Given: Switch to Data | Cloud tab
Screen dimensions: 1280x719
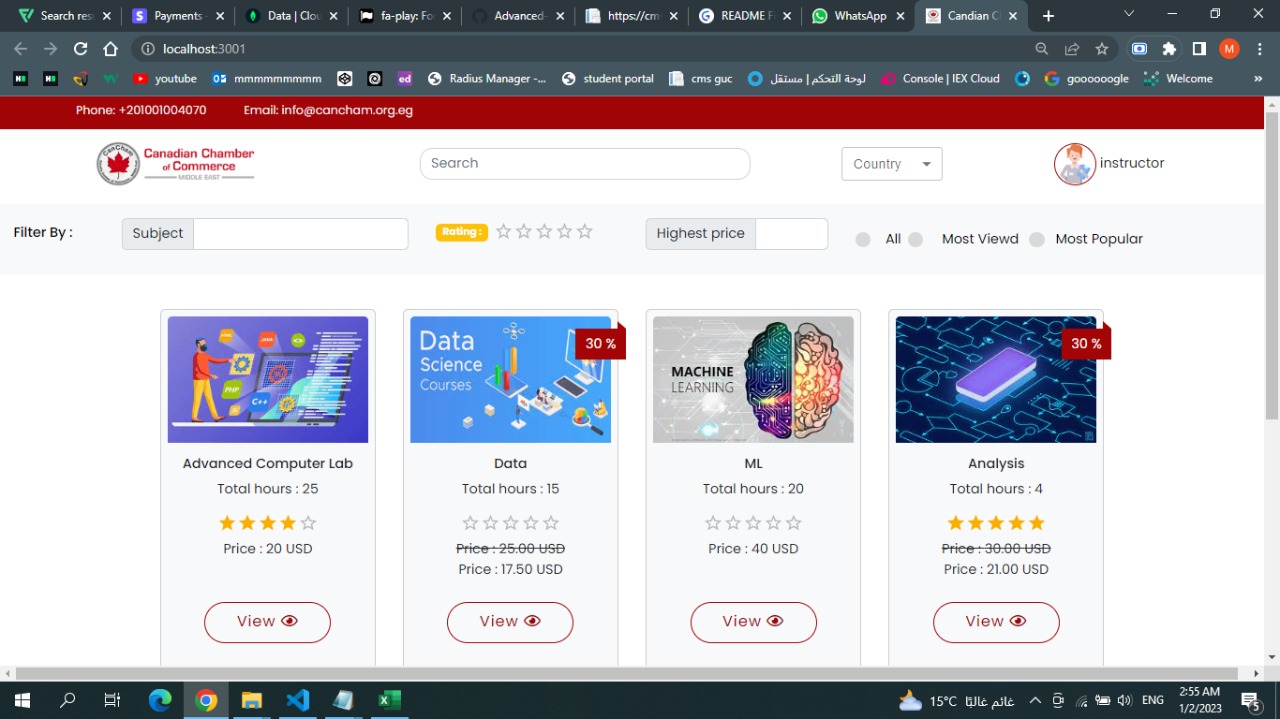Looking at the screenshot, I should (x=292, y=16).
